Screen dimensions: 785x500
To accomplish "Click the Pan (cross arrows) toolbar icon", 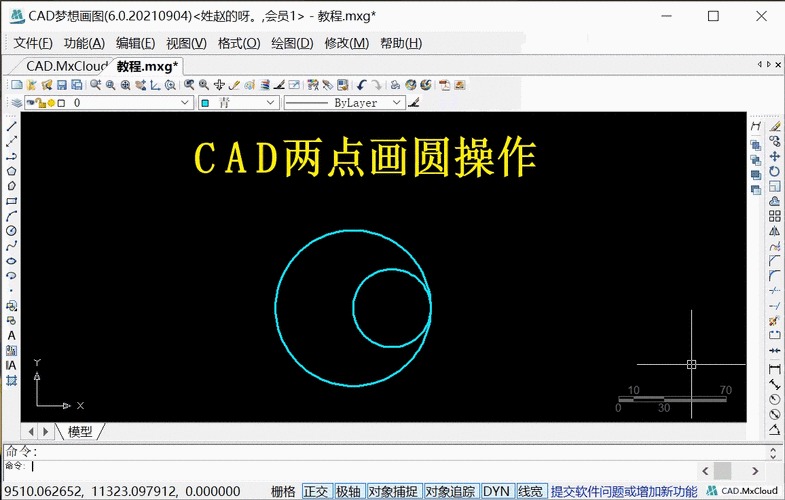I will click(x=219, y=85).
